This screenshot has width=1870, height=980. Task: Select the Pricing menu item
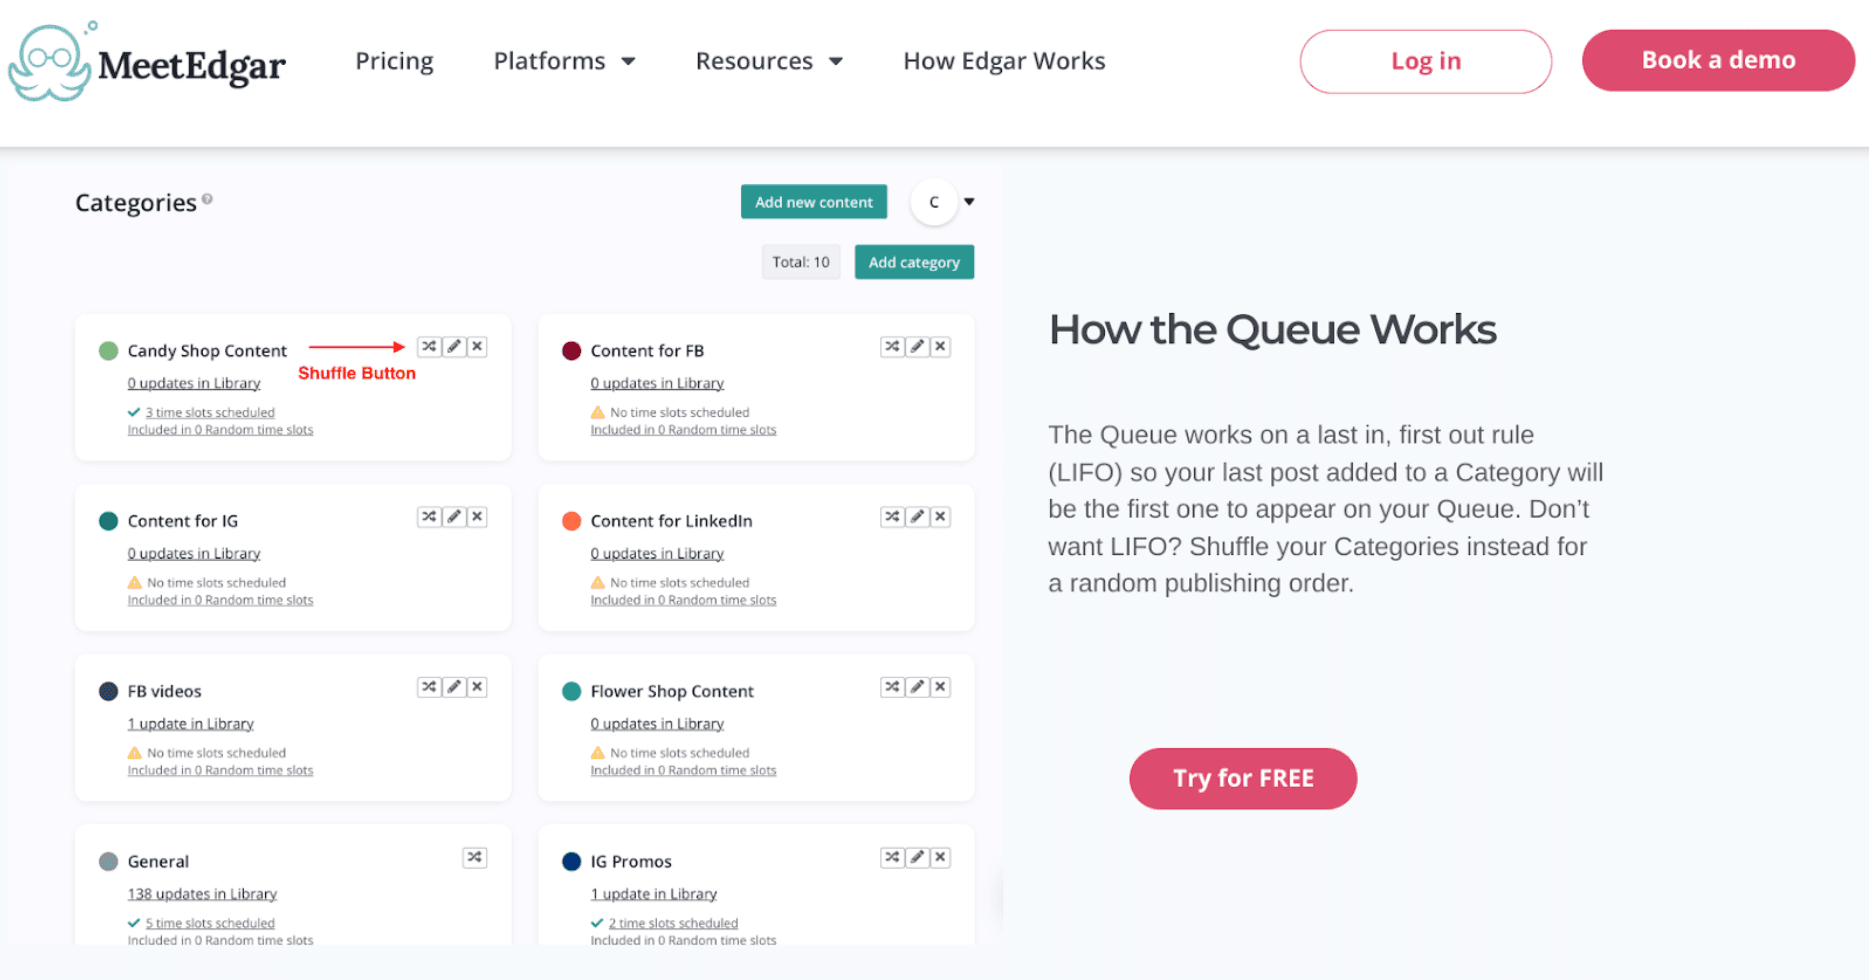click(x=393, y=61)
